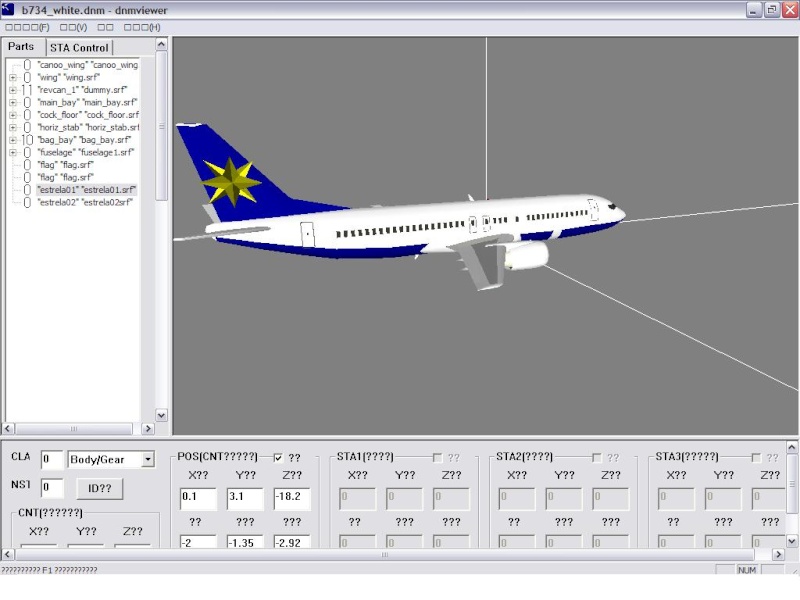Select "estrela02" tree row

tap(85, 203)
